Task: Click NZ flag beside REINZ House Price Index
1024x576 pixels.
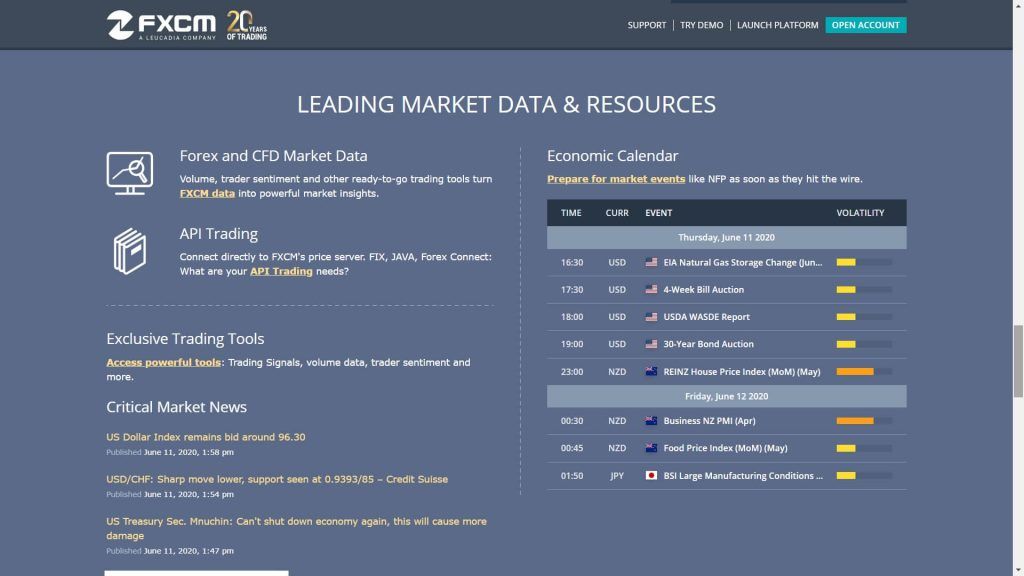Action: point(651,372)
